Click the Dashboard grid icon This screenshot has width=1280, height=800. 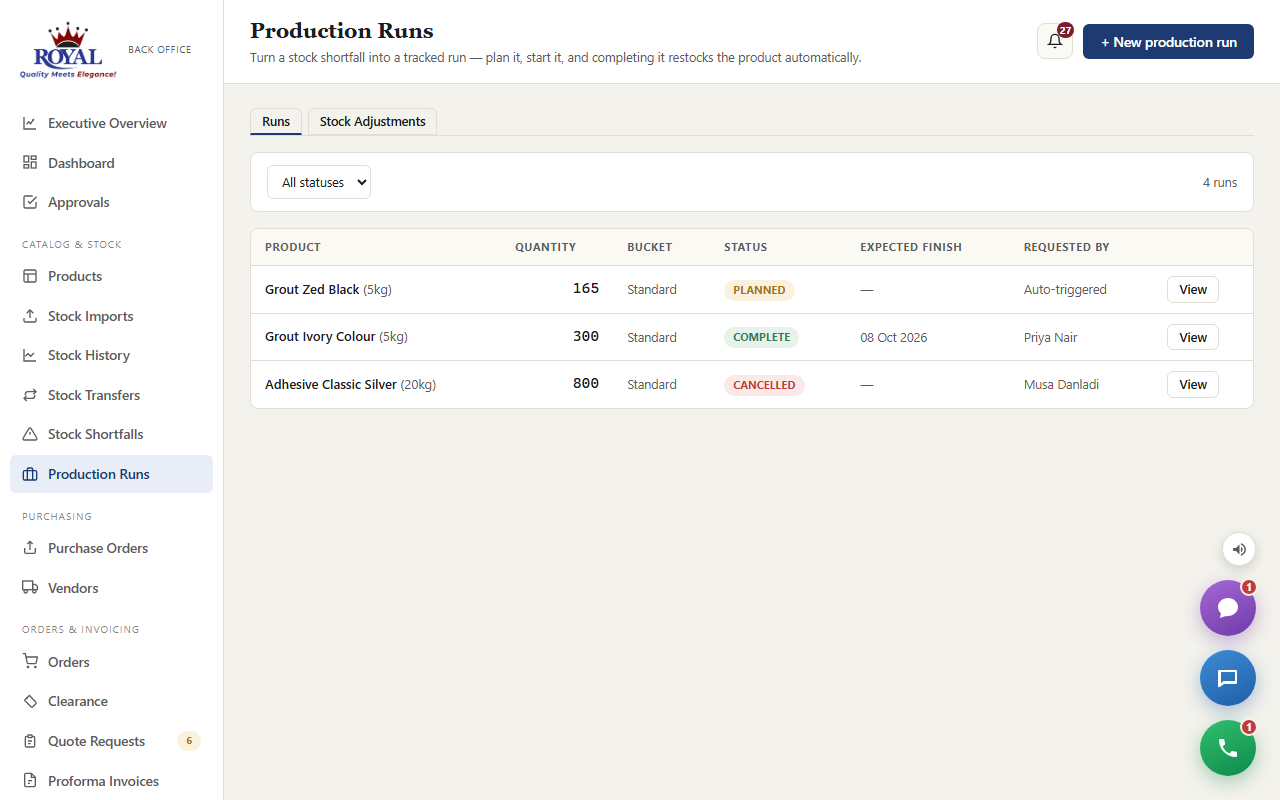click(30, 163)
